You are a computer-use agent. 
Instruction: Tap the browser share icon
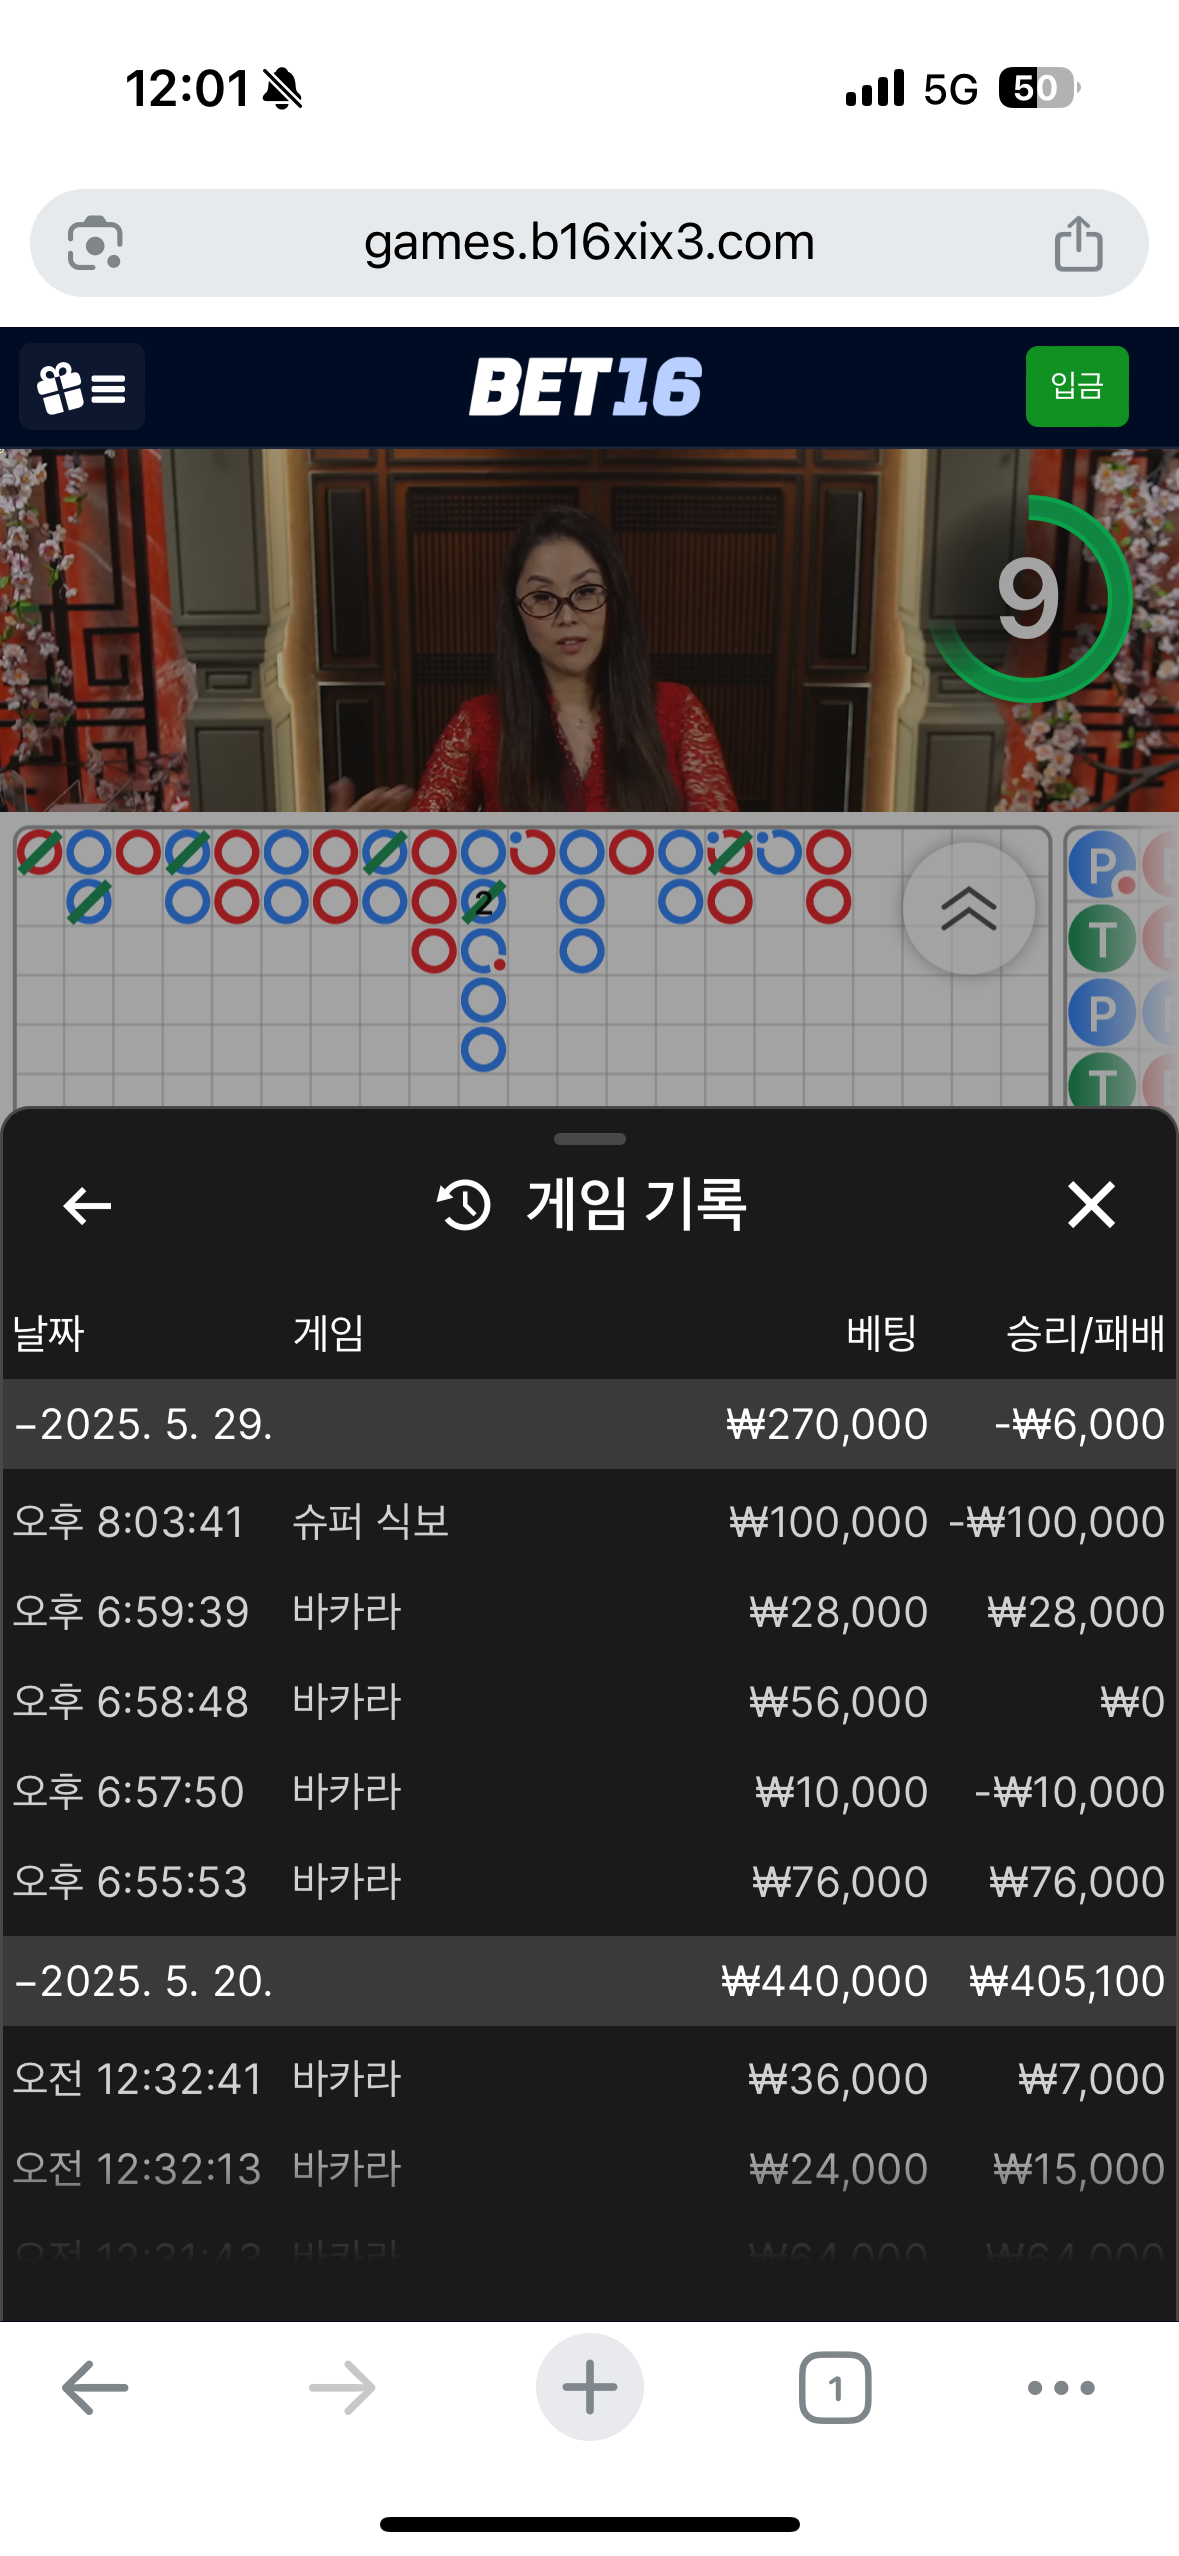coord(1078,243)
